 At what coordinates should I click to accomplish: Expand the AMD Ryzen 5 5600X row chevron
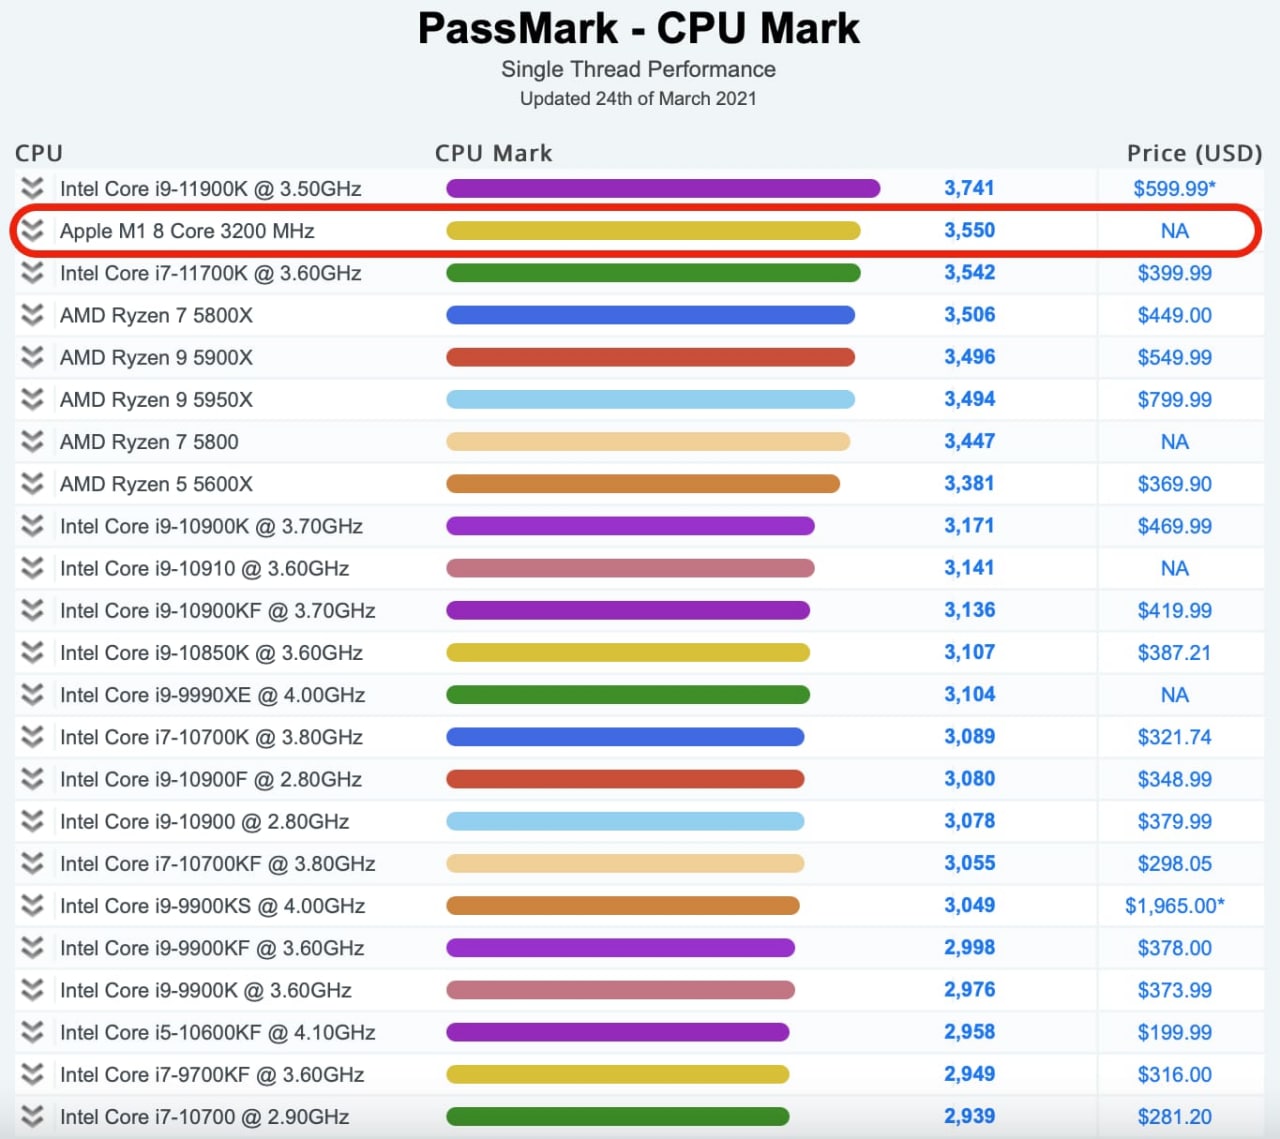33,484
